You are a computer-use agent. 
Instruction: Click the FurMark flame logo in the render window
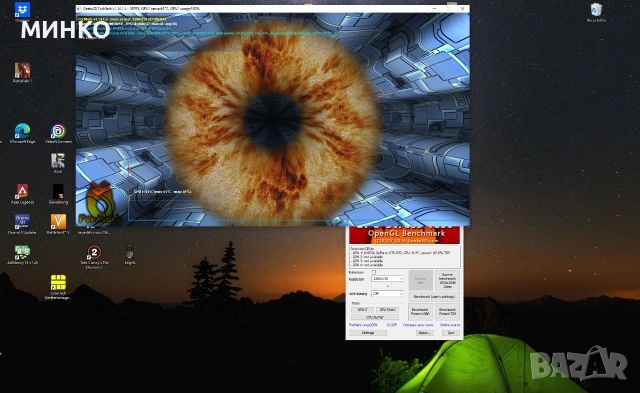click(x=100, y=203)
